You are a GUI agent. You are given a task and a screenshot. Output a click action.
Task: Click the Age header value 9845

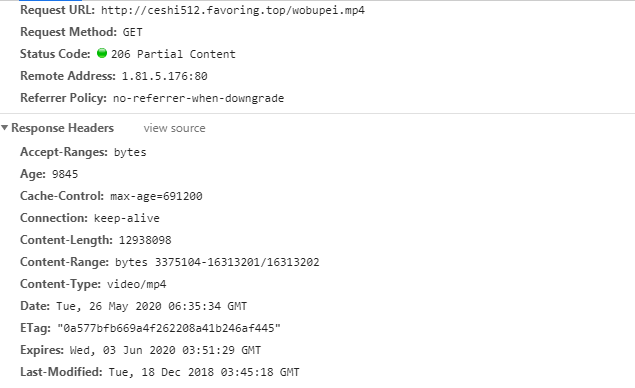(65, 174)
